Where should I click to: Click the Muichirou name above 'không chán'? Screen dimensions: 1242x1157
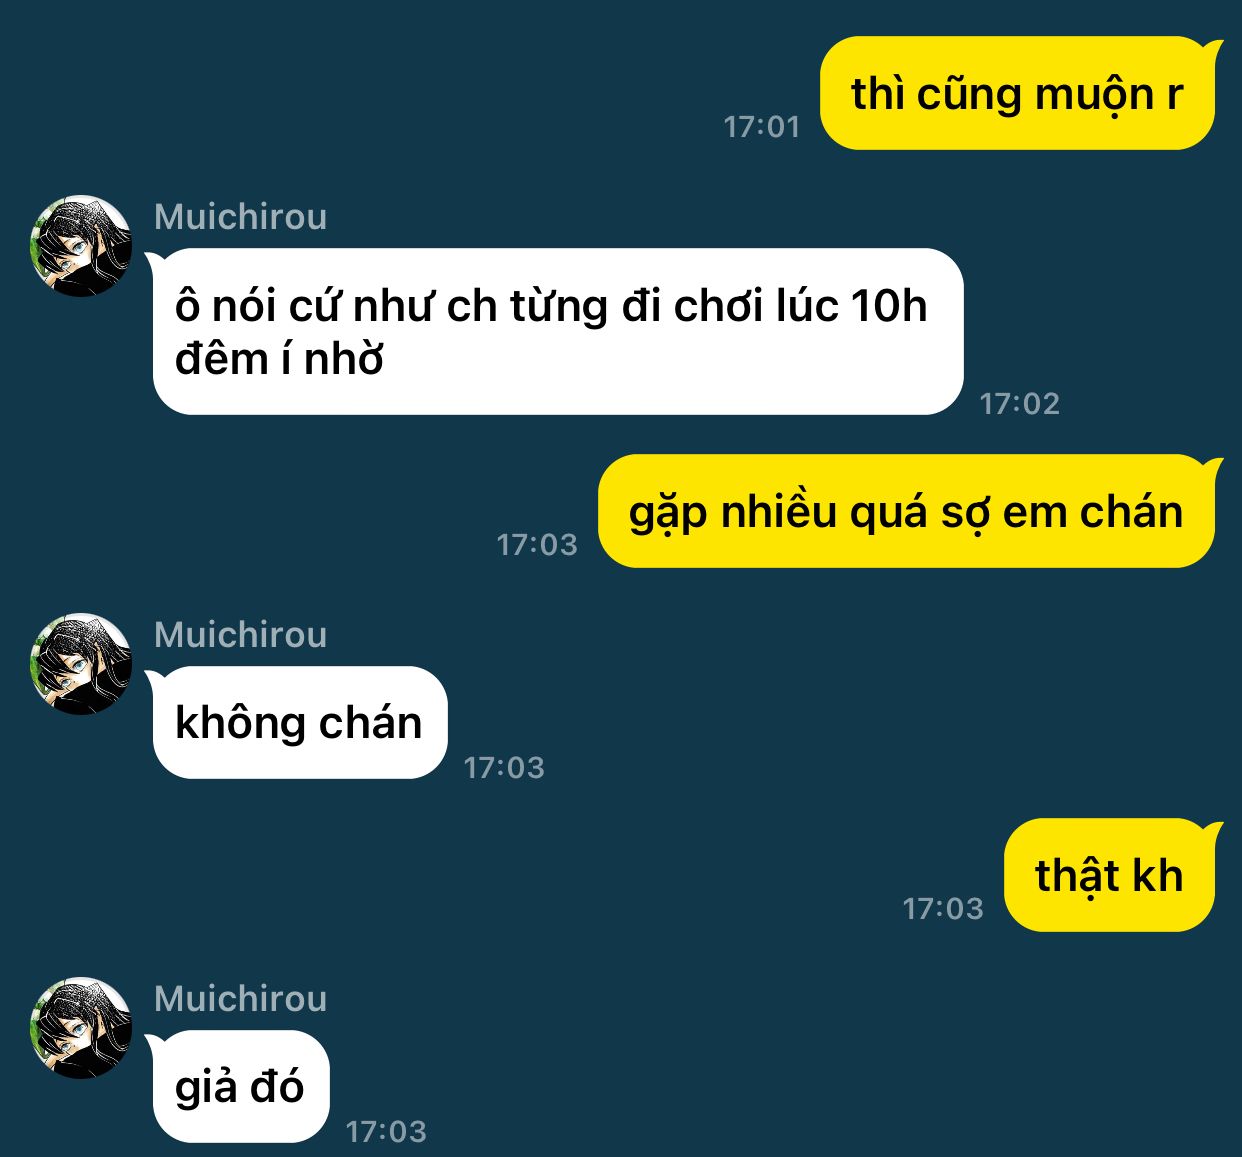[241, 635]
